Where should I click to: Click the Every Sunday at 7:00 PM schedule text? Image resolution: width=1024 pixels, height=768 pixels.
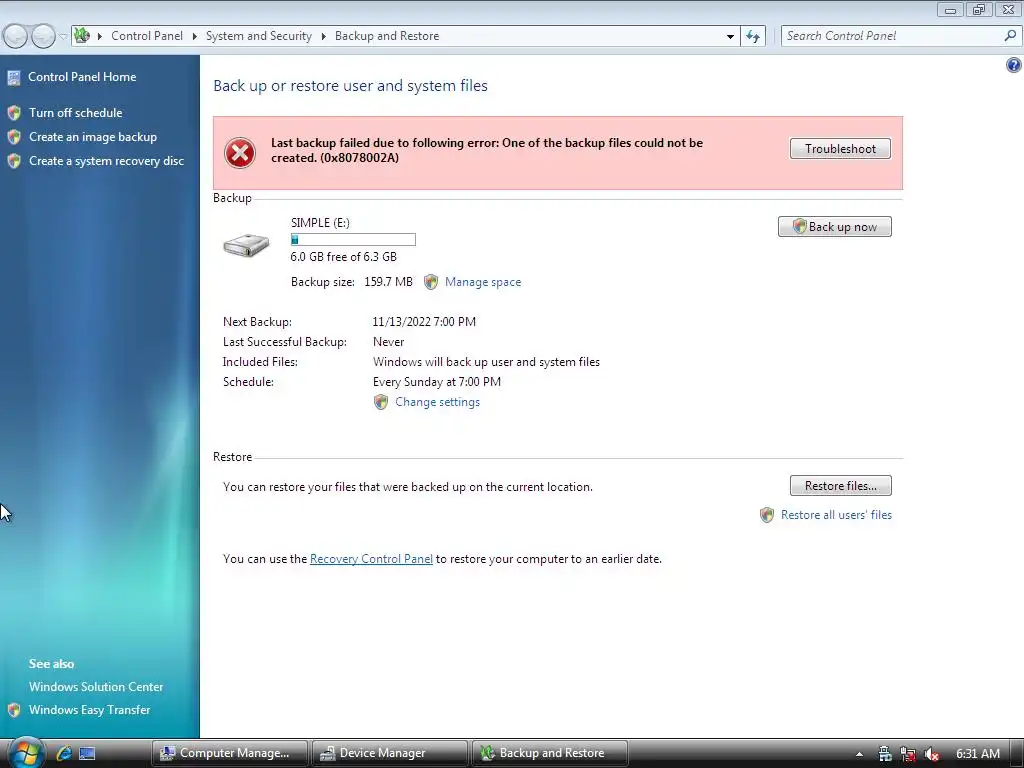coord(437,382)
